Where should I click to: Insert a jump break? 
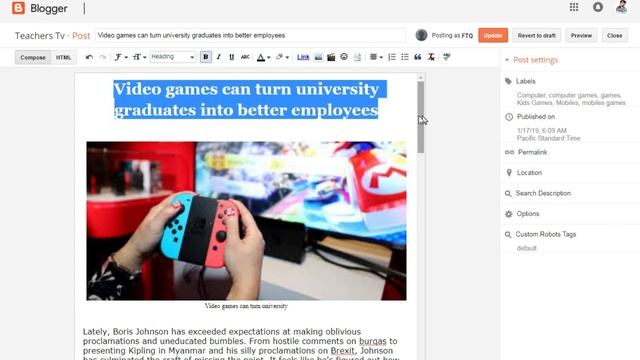(x=357, y=57)
